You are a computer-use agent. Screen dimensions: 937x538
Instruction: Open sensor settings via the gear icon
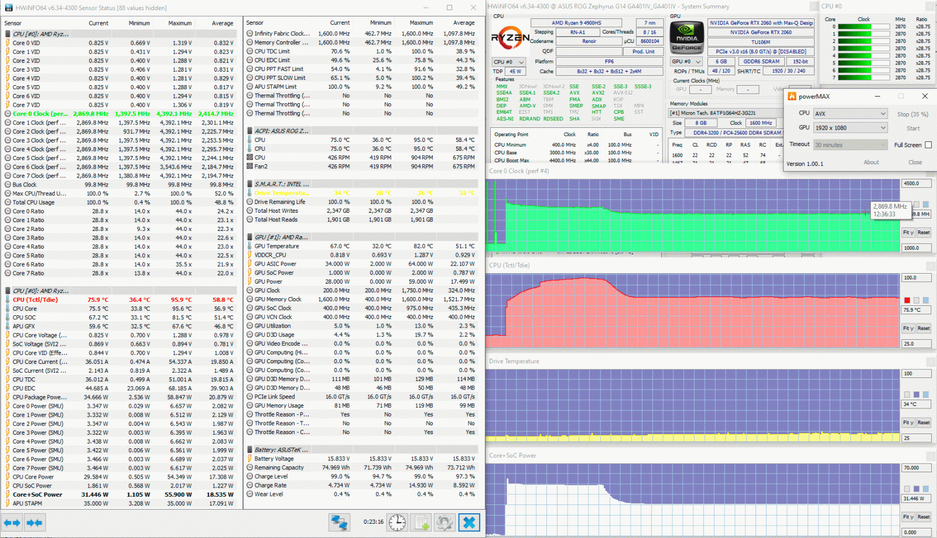(x=445, y=522)
